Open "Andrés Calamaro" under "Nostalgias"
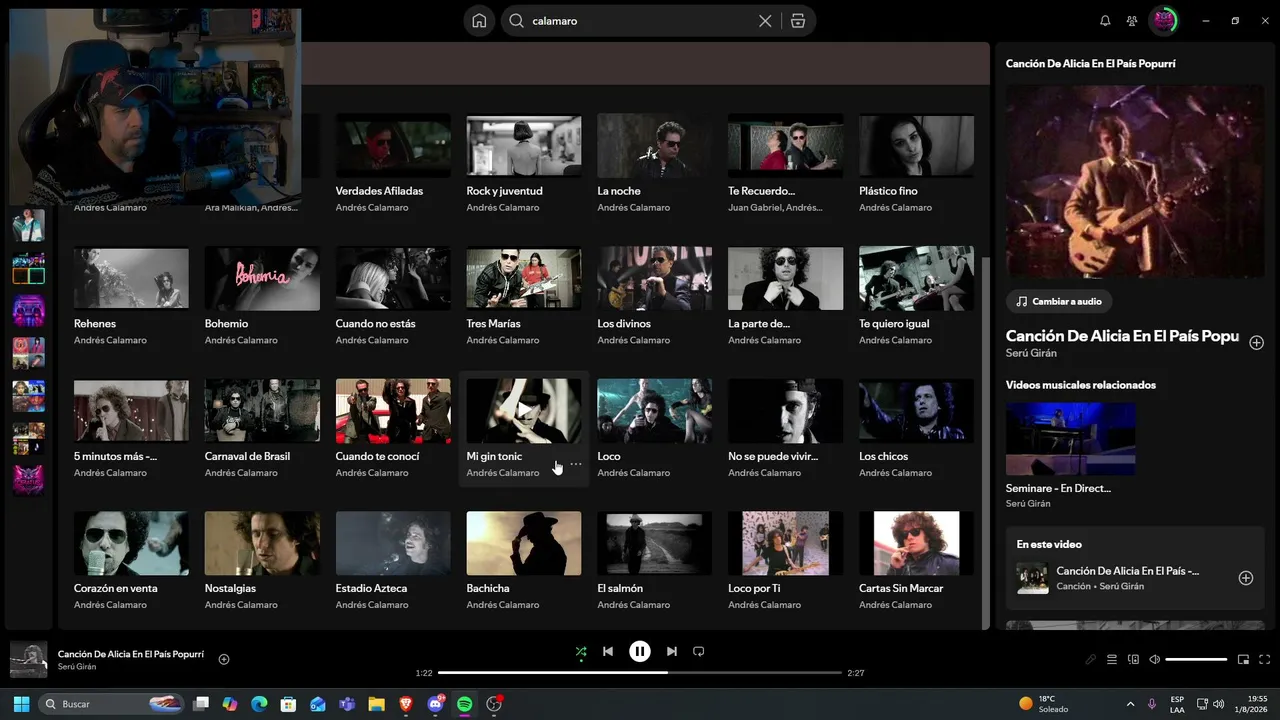The image size is (1280, 720). click(x=241, y=605)
